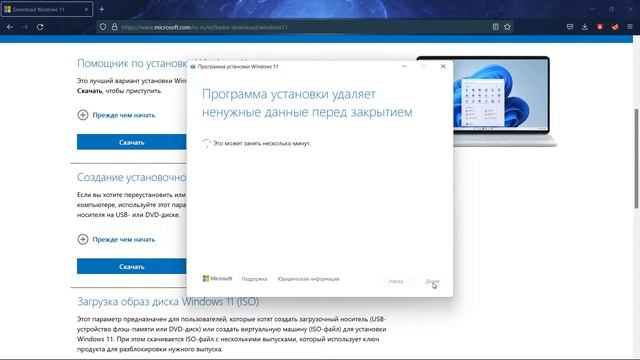Open 'Юридическая информация' link in setup dialog
Image resolution: width=640 pixels, height=360 pixels.
pos(309,279)
